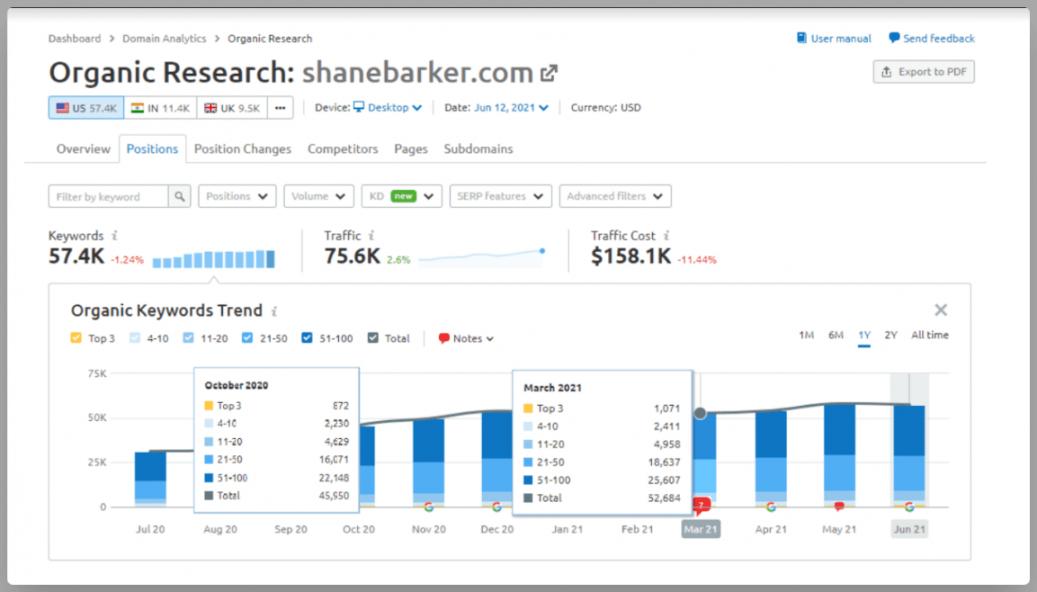Close the Organic Keywords Trend panel
This screenshot has width=1037, height=592.
[x=940, y=310]
